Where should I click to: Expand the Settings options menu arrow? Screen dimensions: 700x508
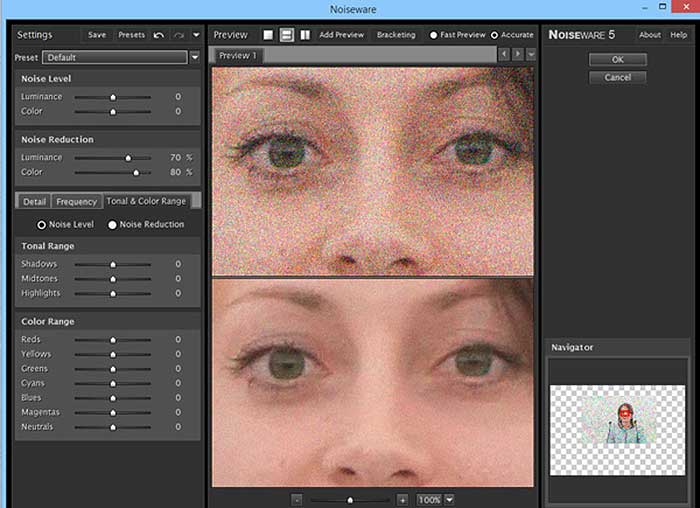[x=196, y=35]
